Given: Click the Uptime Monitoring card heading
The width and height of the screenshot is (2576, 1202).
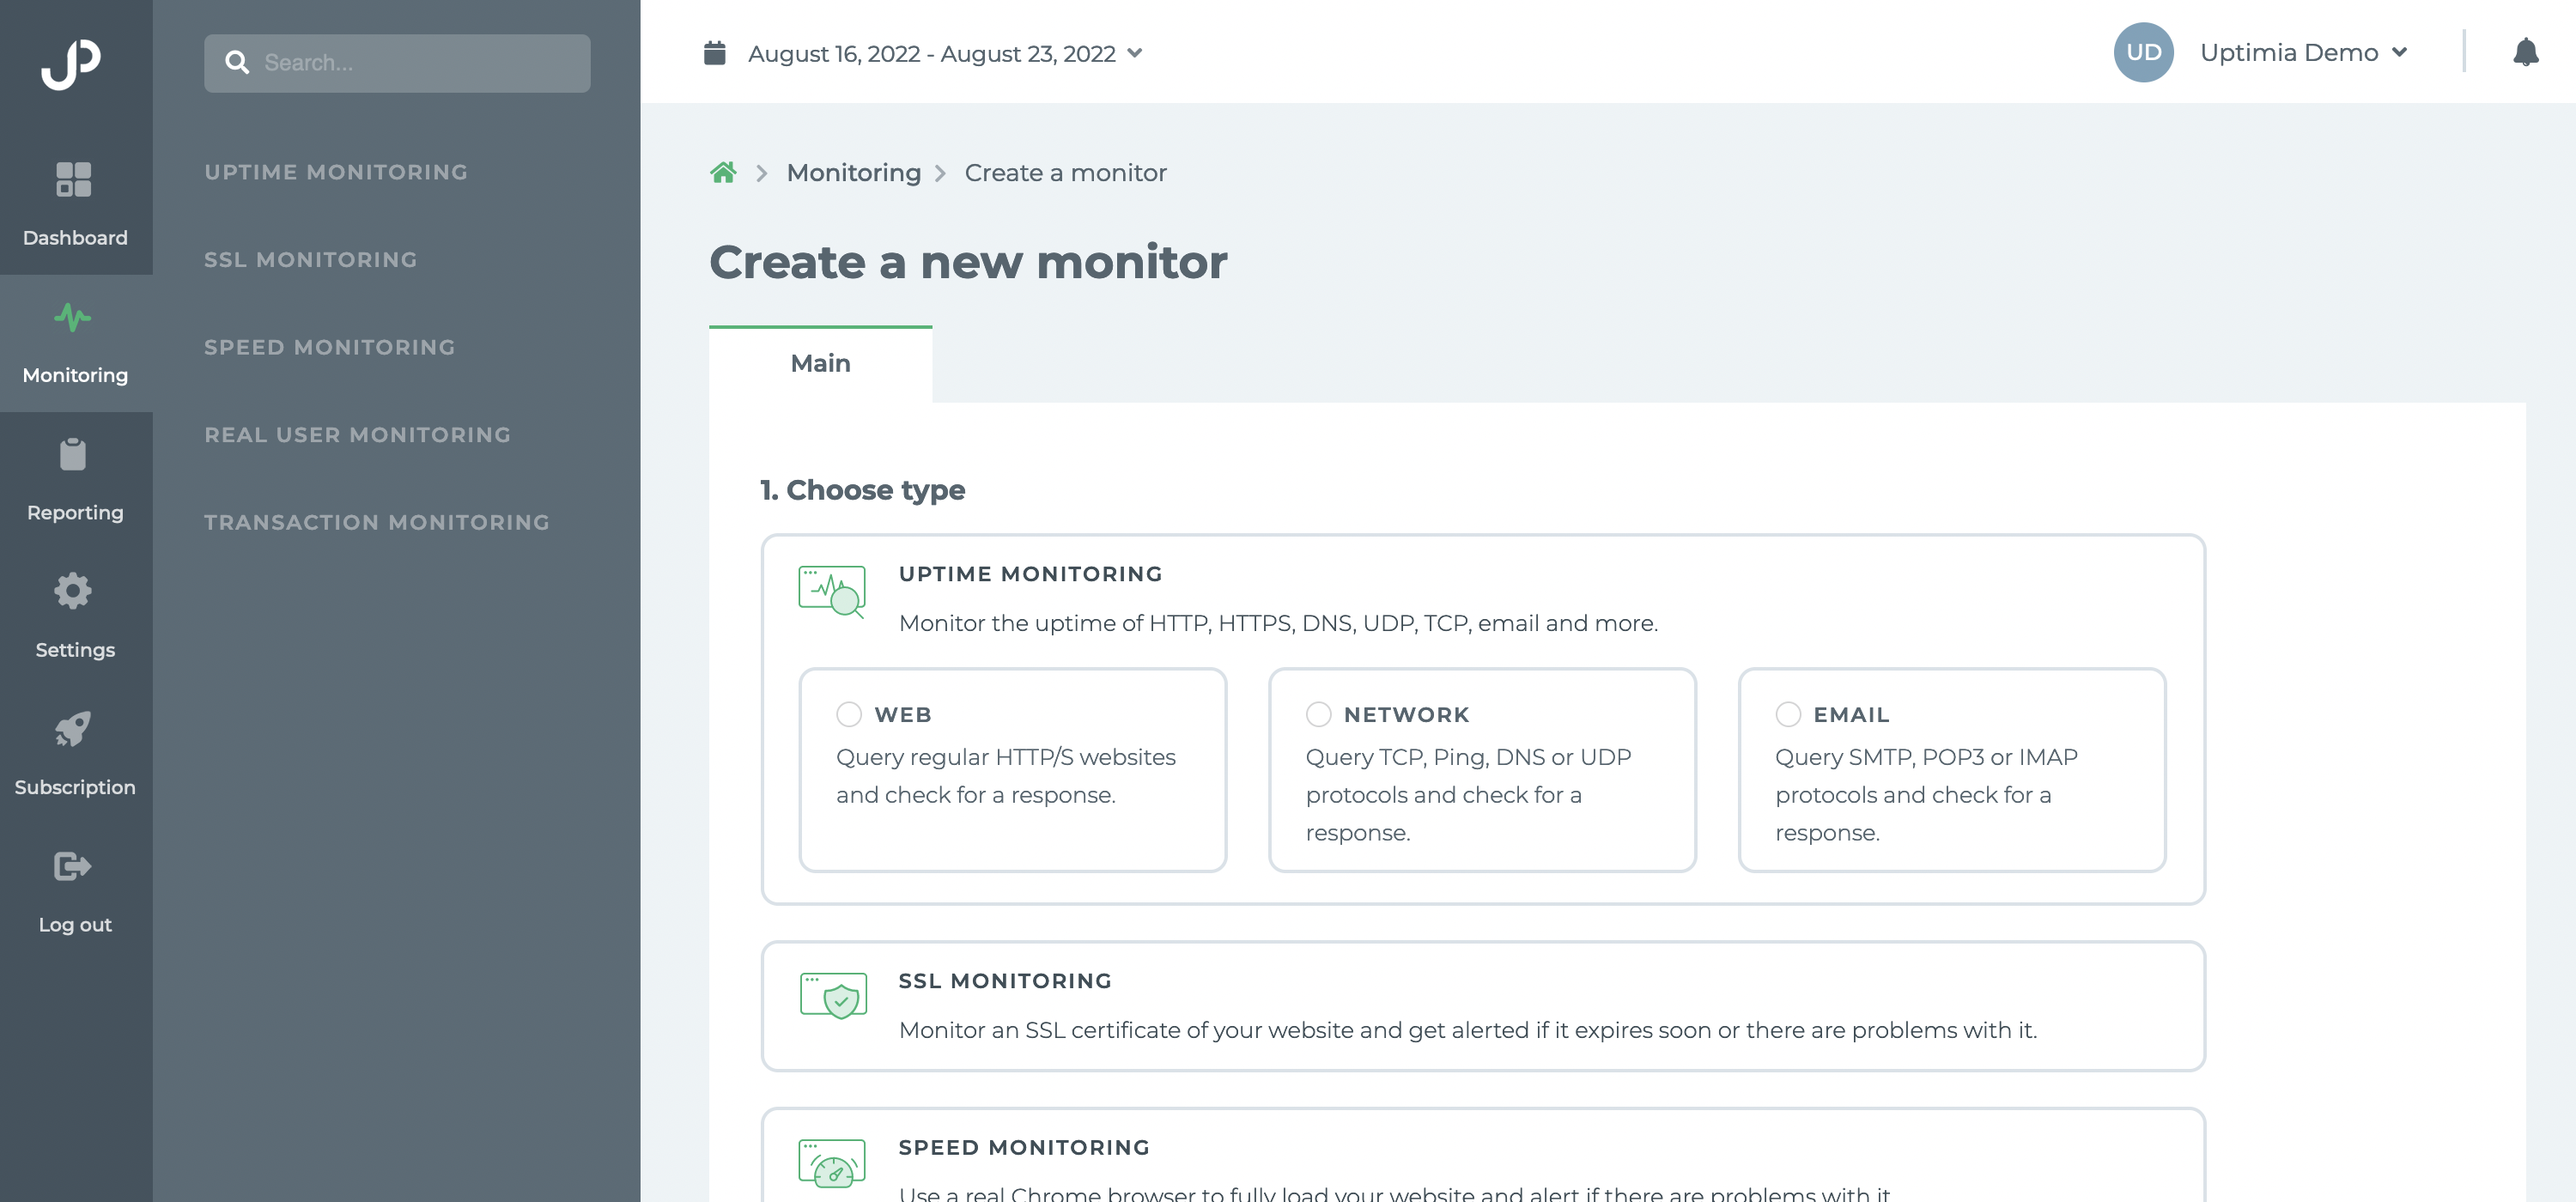Looking at the screenshot, I should [x=1030, y=574].
